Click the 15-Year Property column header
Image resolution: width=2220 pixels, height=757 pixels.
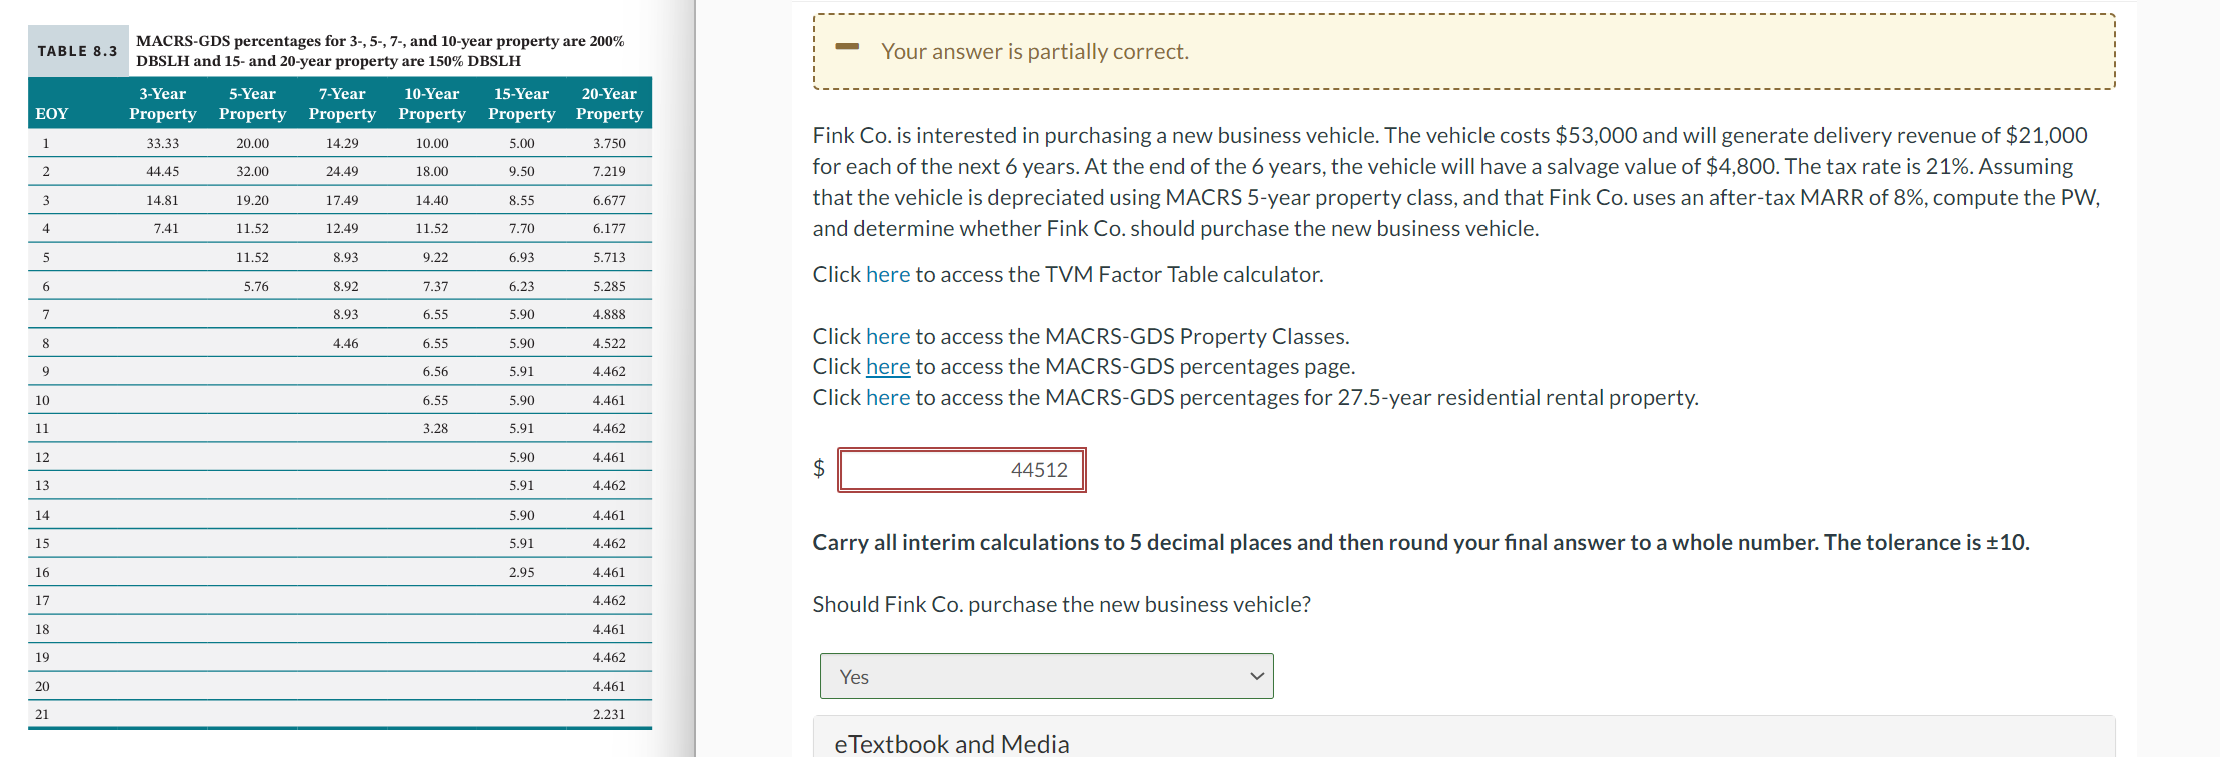[521, 104]
